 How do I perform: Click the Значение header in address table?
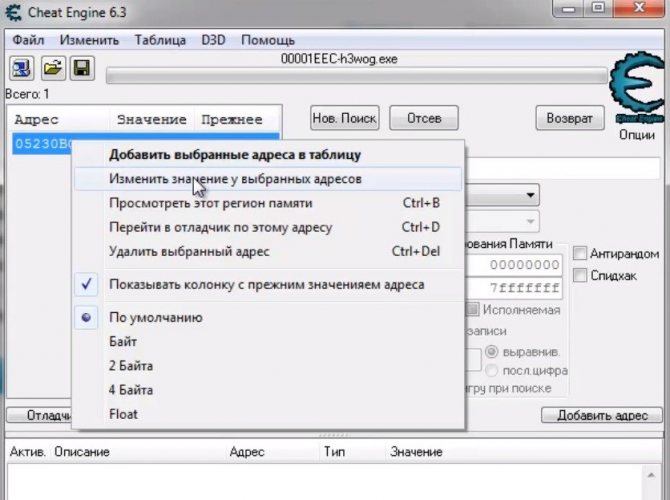pyautogui.click(x=416, y=452)
